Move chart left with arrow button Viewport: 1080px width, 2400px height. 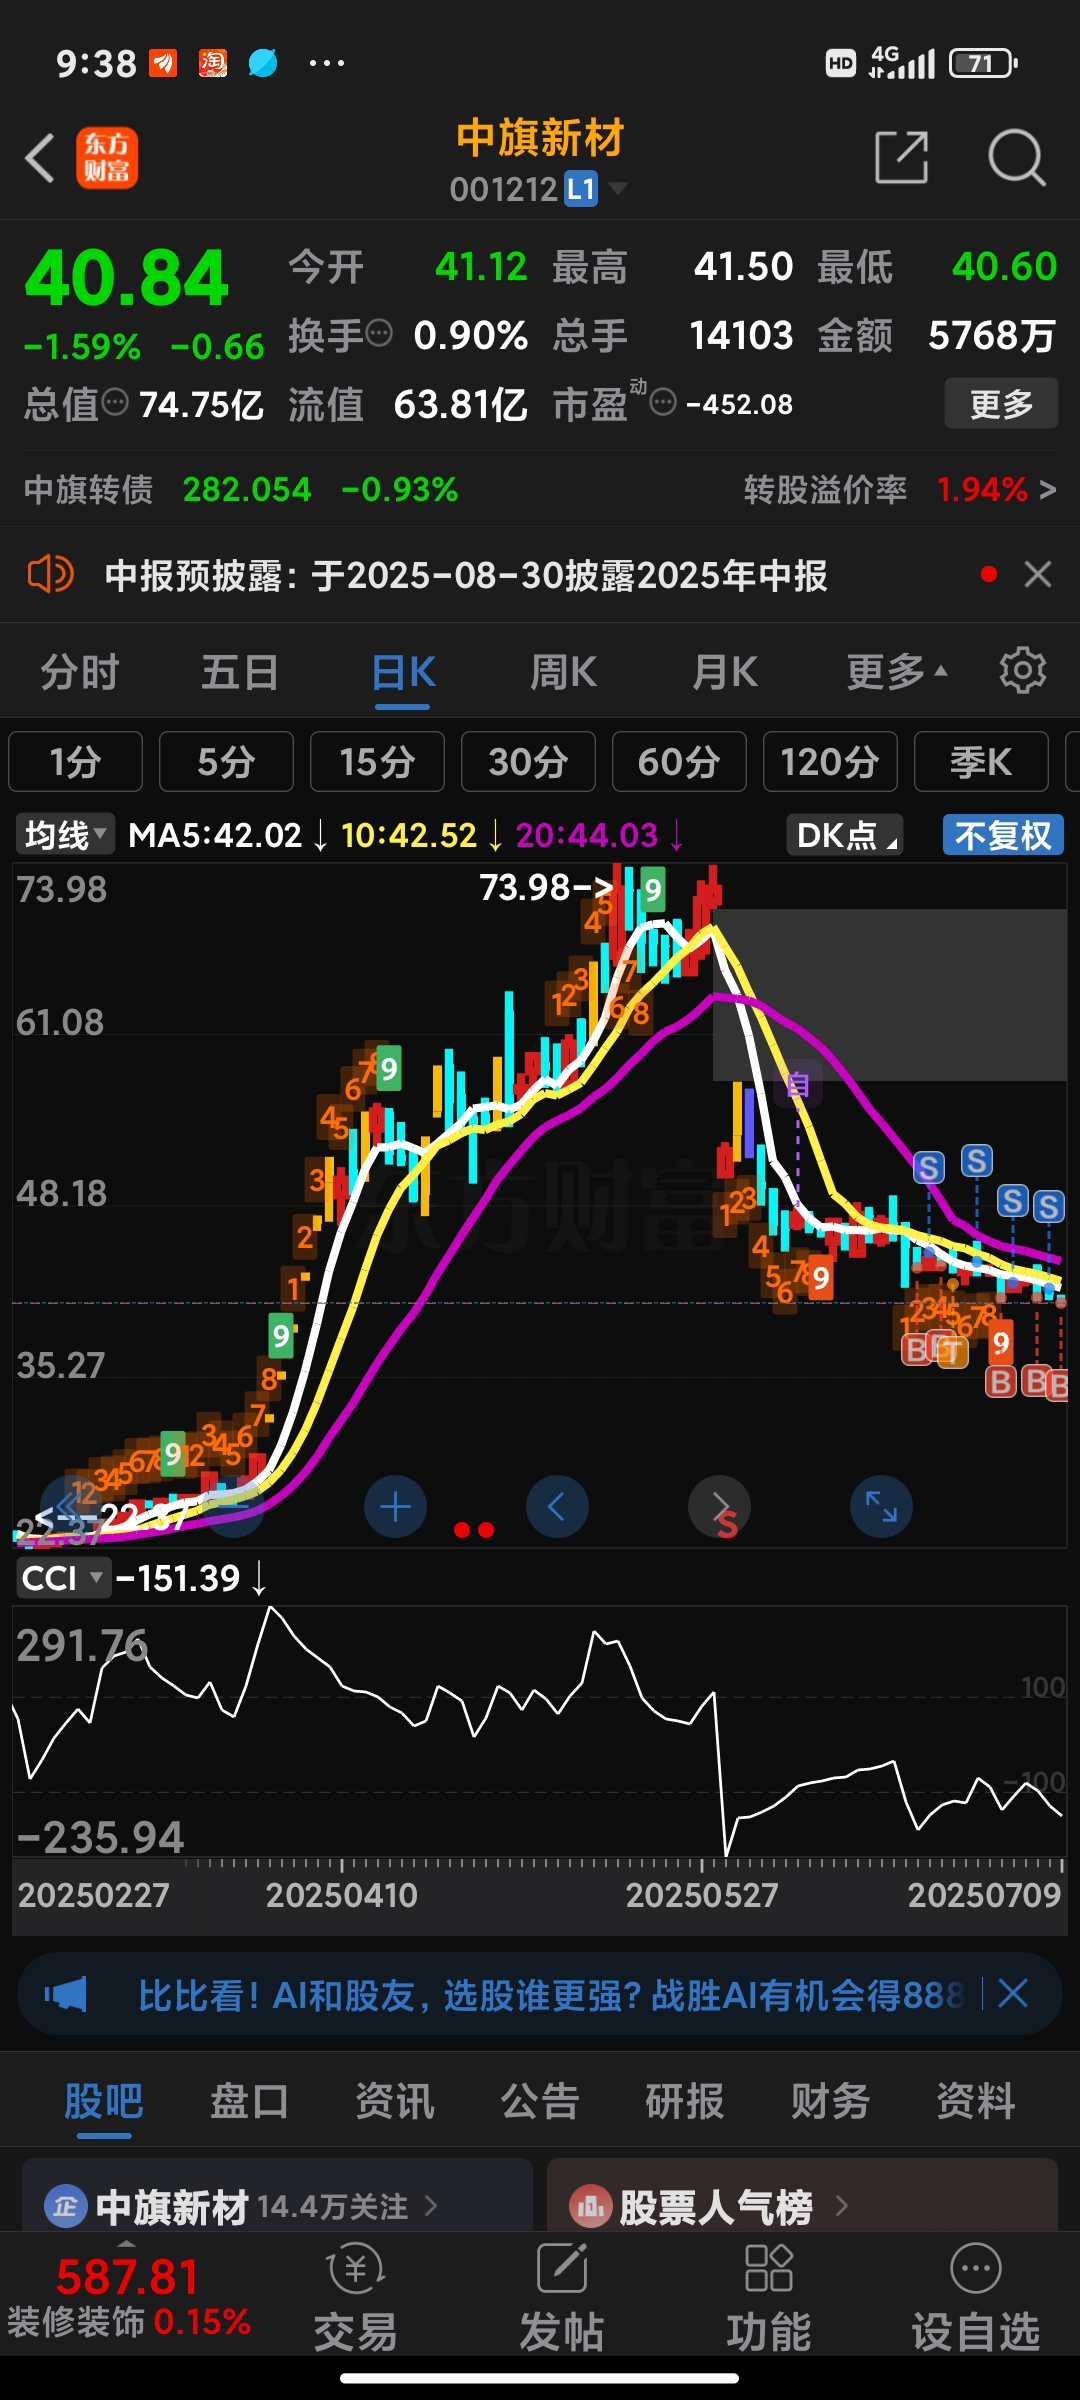(557, 1507)
